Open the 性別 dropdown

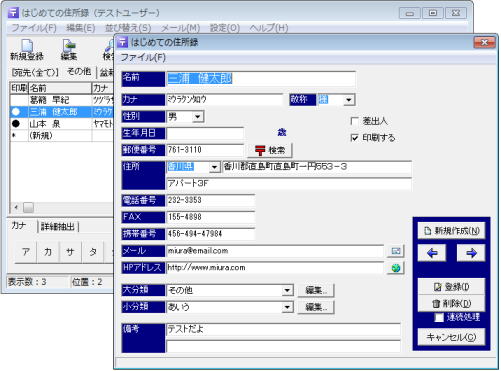198,117
